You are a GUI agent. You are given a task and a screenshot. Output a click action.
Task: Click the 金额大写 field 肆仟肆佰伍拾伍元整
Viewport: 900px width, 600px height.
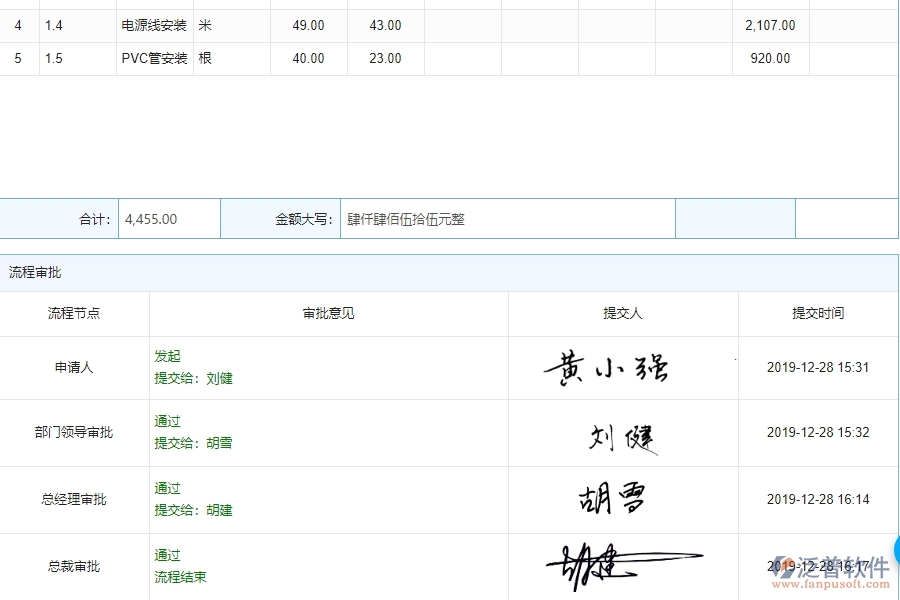[x=509, y=218]
